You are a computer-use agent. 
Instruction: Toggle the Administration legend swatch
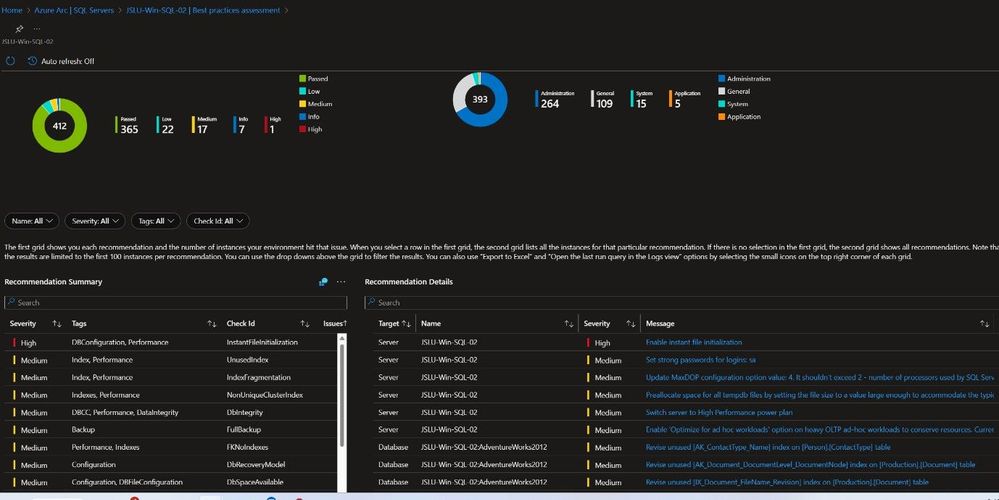(x=721, y=79)
